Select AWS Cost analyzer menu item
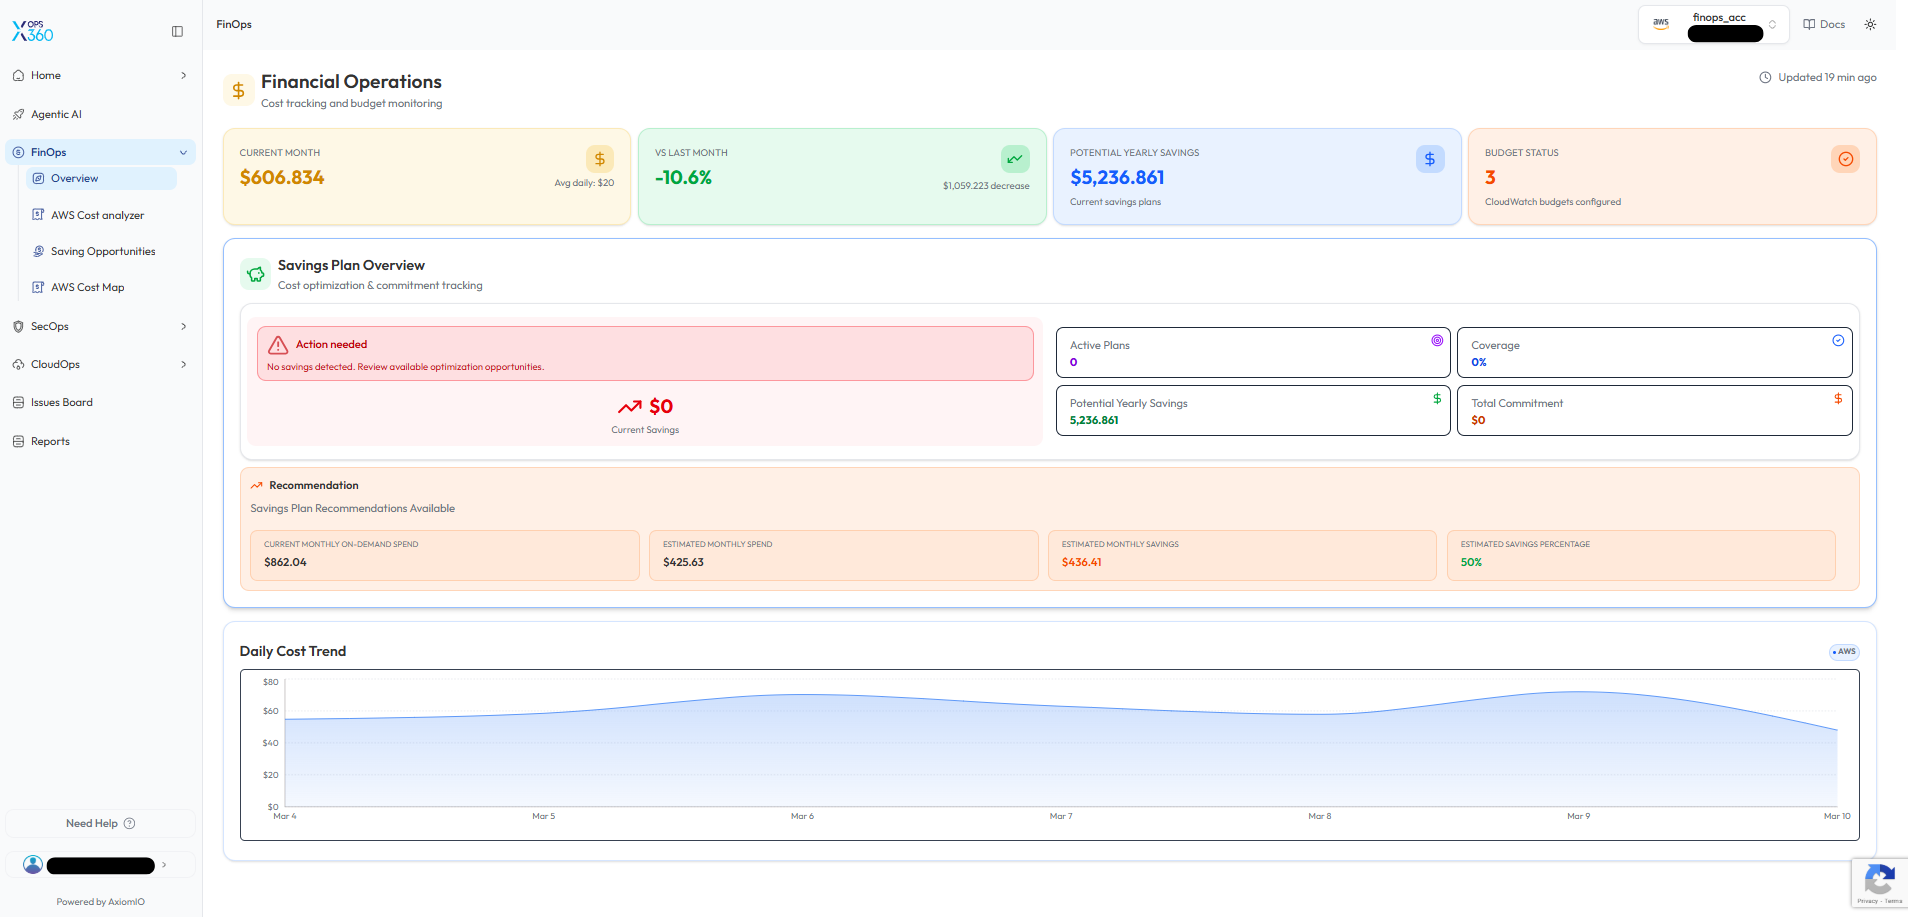Image resolution: width=1921 pixels, height=917 pixels. [97, 216]
